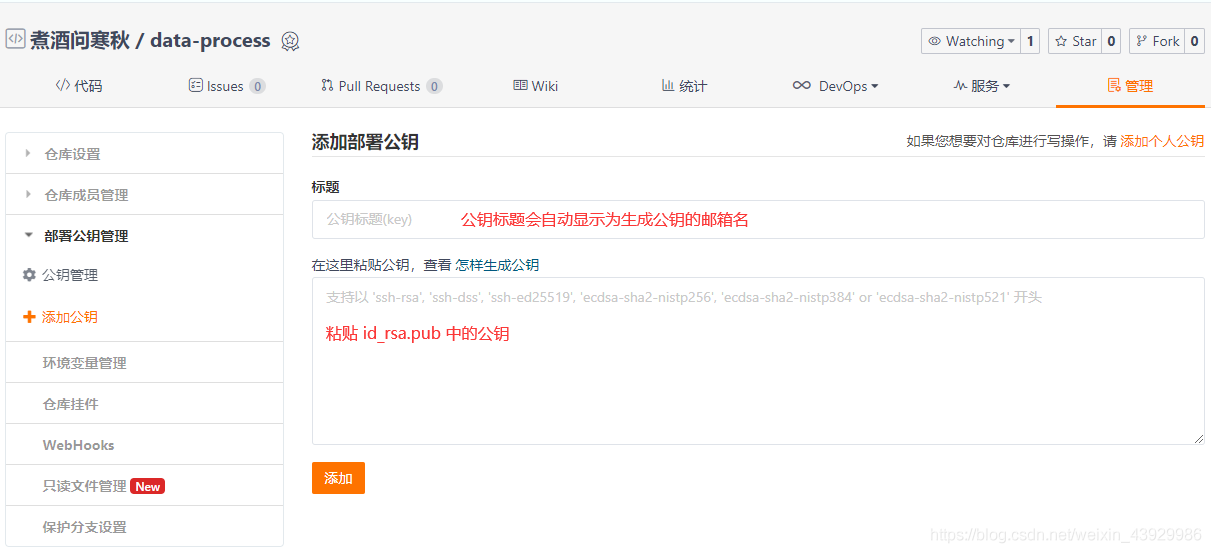
Task: Open the 添加个人公钥 link
Action: point(1162,141)
